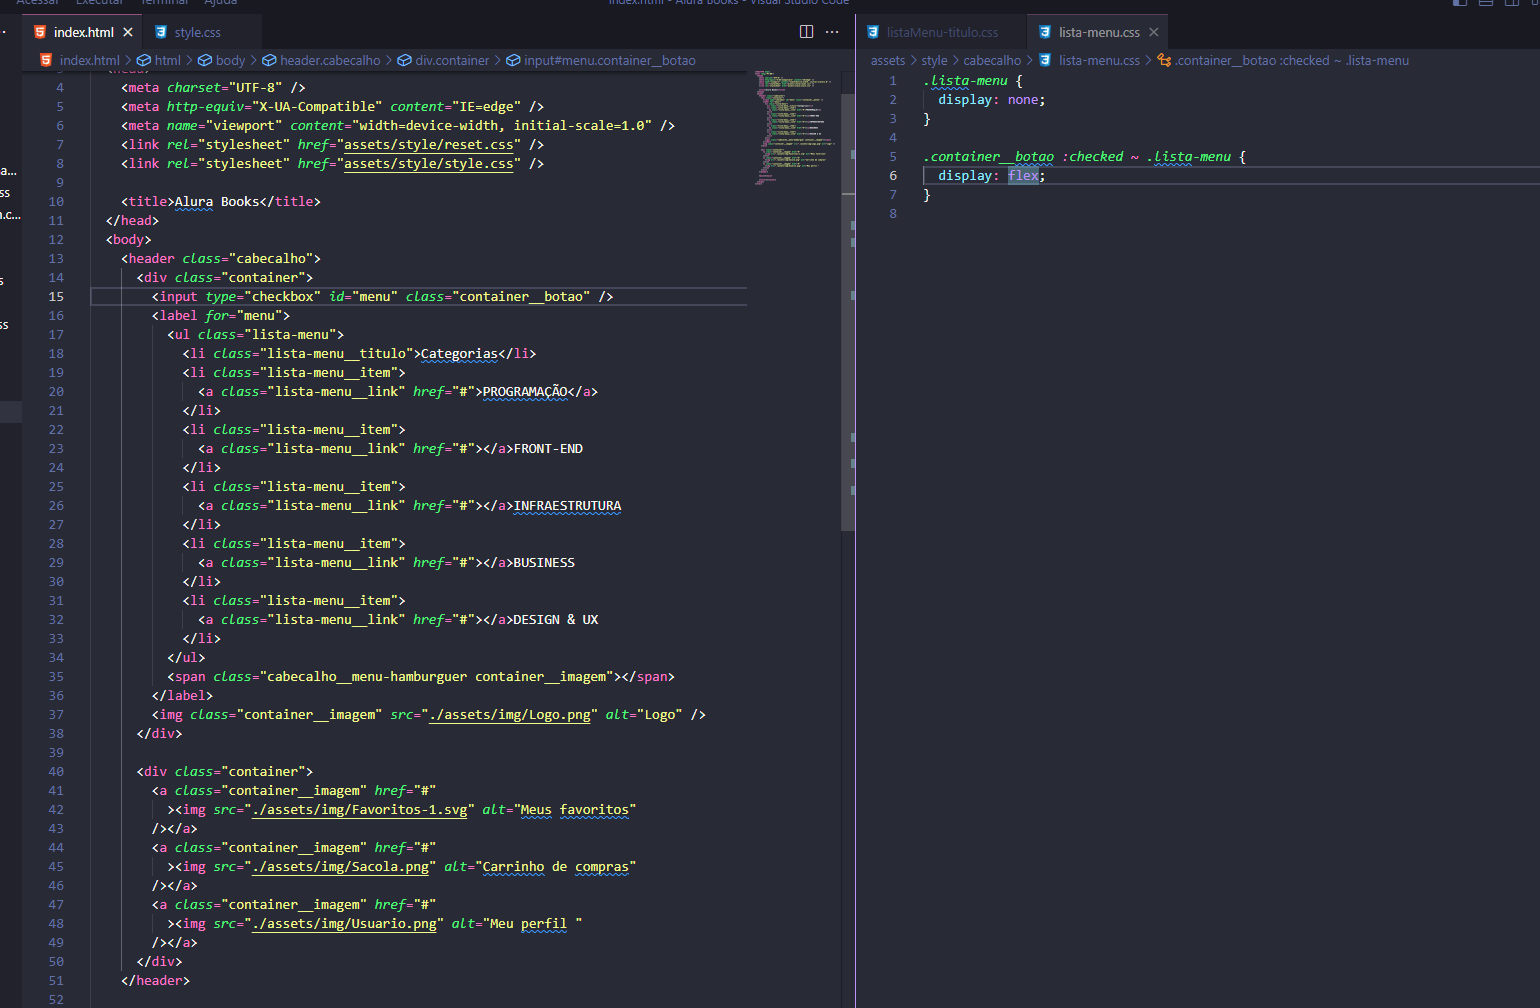Close the lista-menu.css tab

click(x=1154, y=32)
